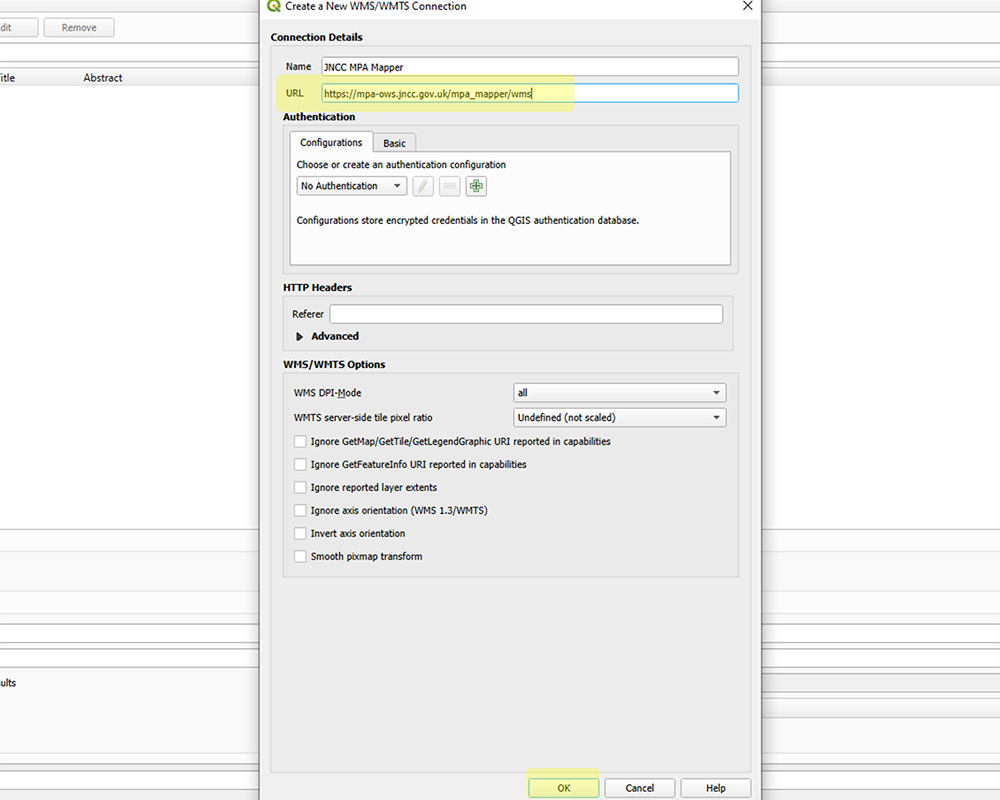Select the Configurations tab

pos(331,142)
